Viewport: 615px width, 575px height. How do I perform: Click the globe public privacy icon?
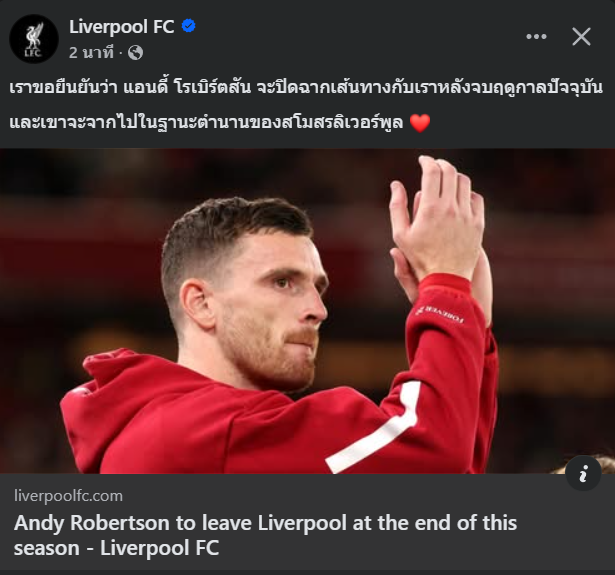pos(135,53)
